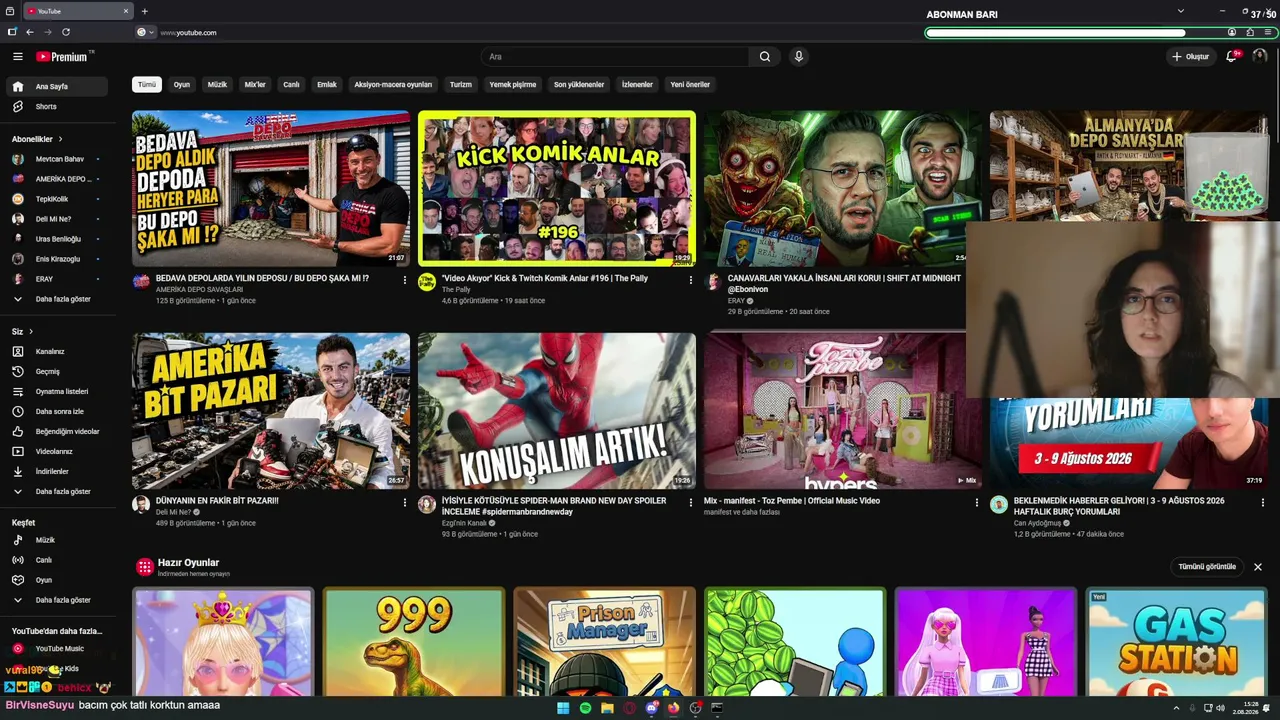Viewport: 1280px width, 720px height.
Task: Open options for BEDAVA DEPOLARDA video
Action: tap(405, 280)
